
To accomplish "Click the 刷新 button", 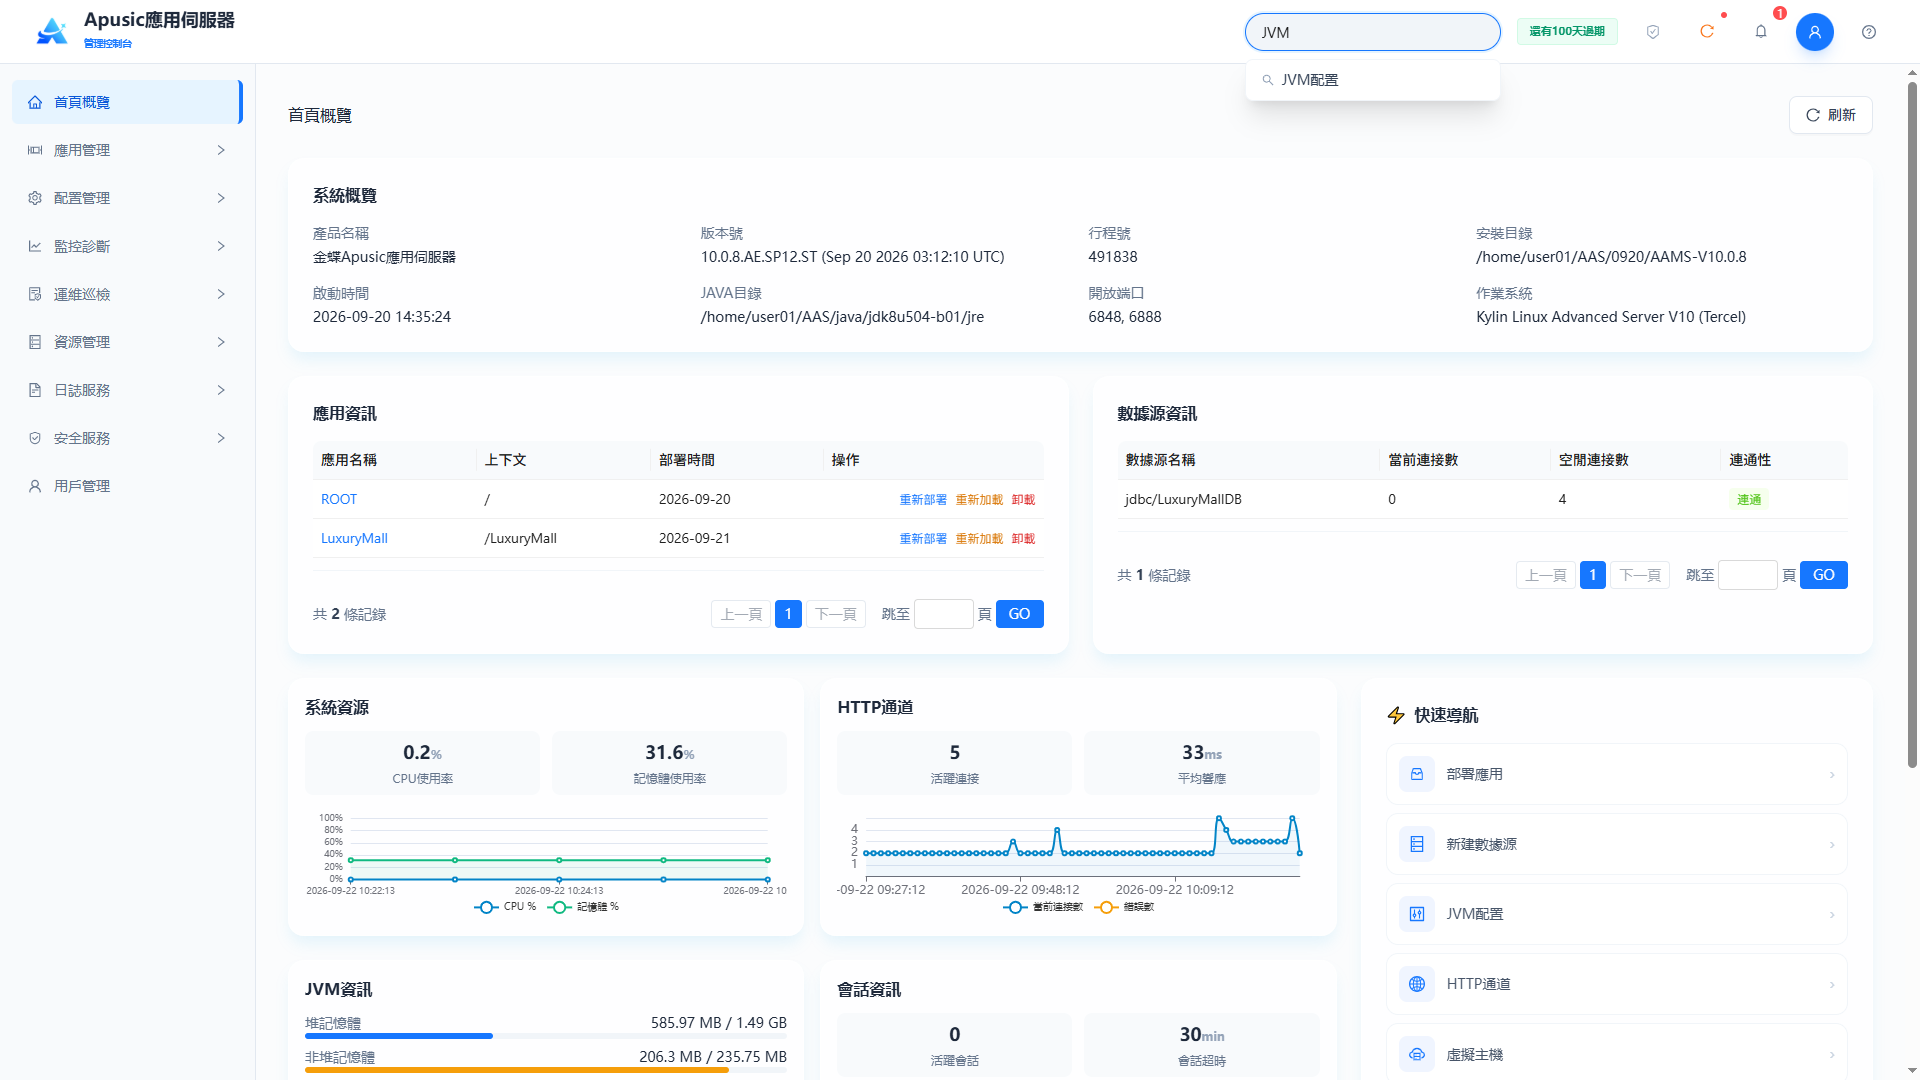I will (1830, 115).
